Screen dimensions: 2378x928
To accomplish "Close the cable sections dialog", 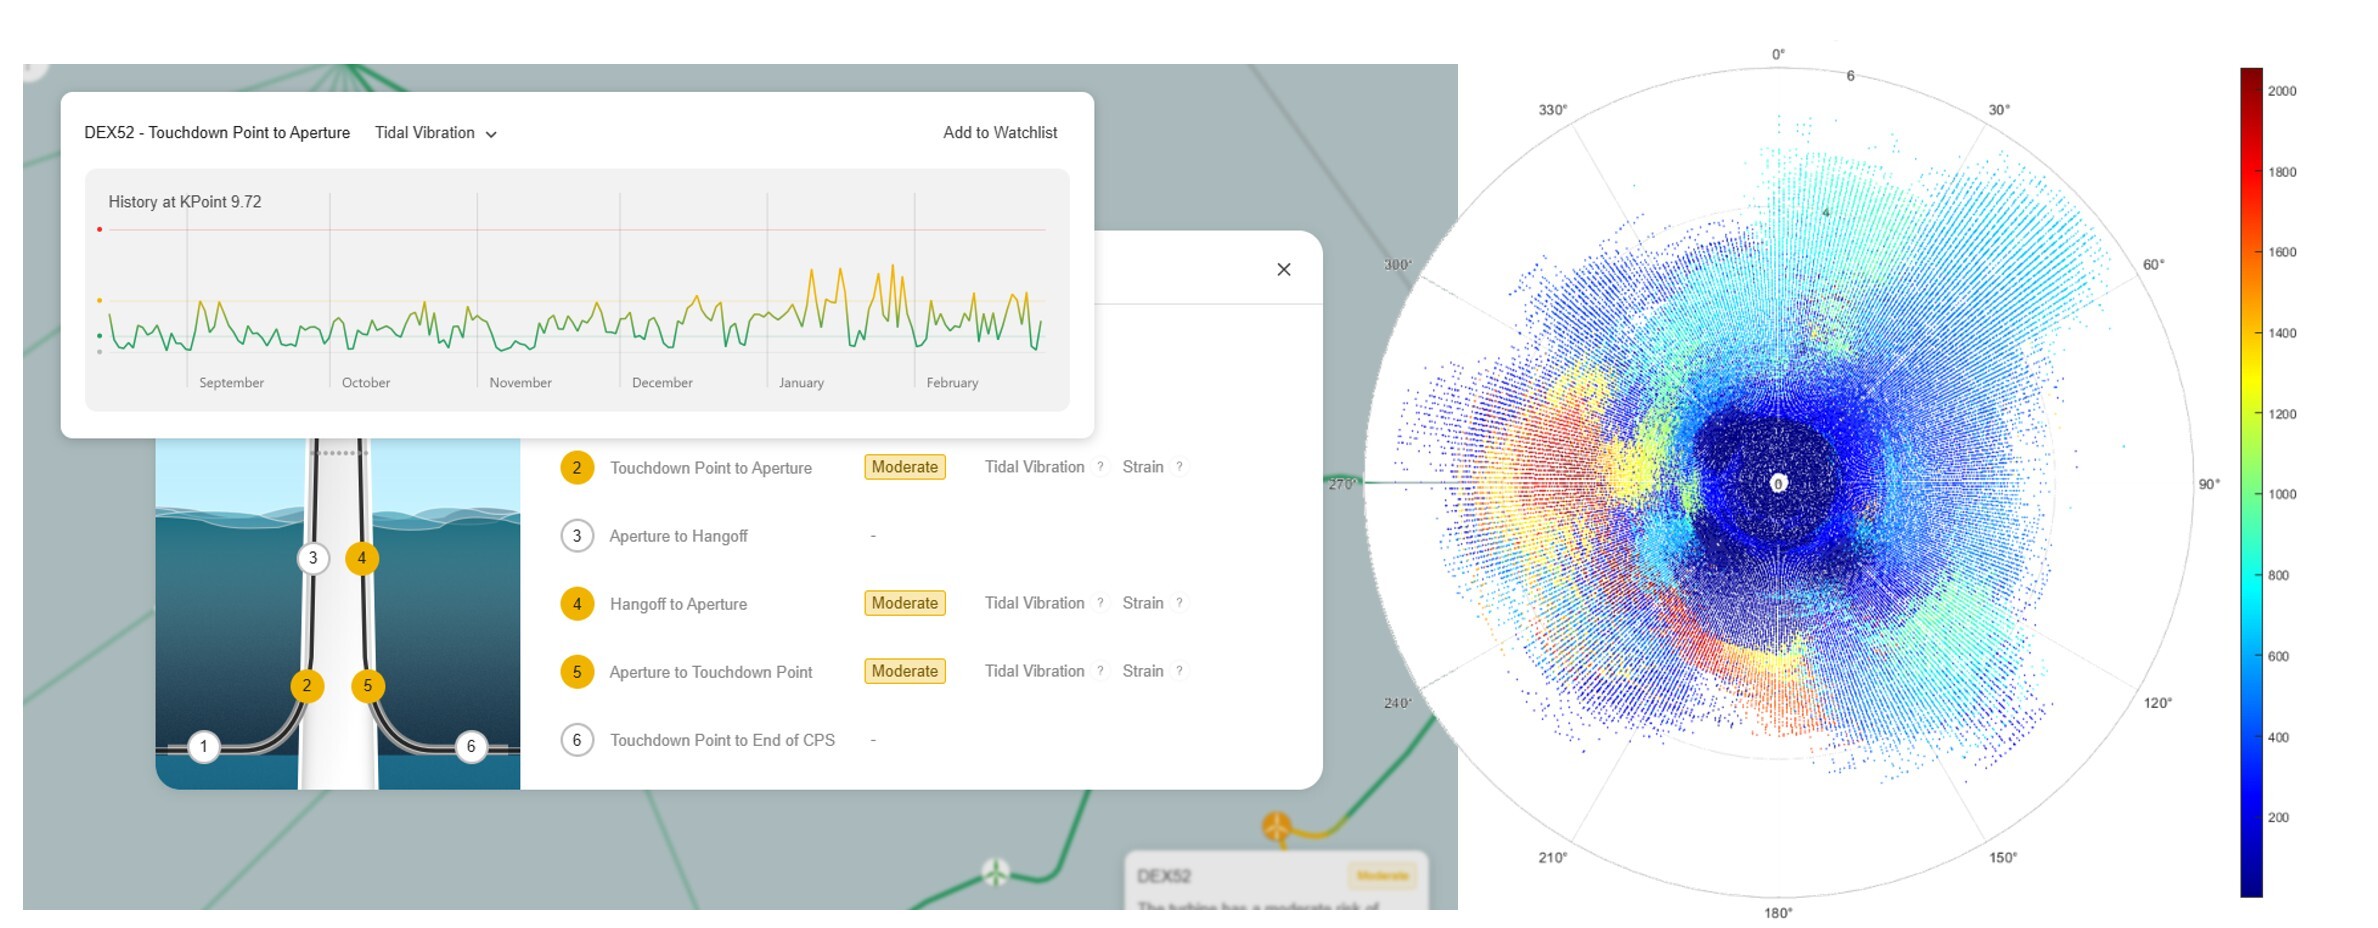I will [1284, 270].
